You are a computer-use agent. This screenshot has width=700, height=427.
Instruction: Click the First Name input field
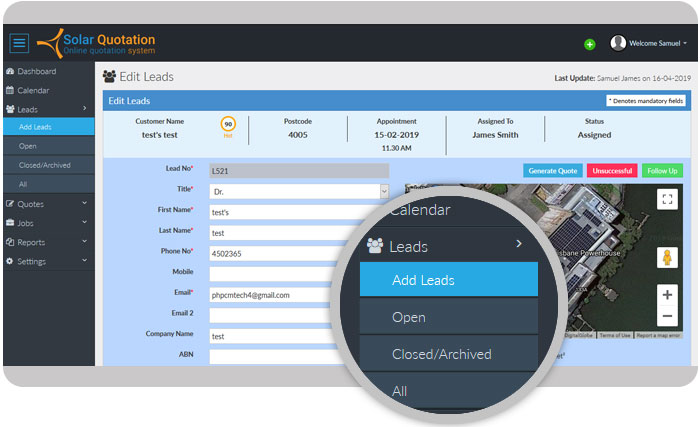tap(290, 212)
